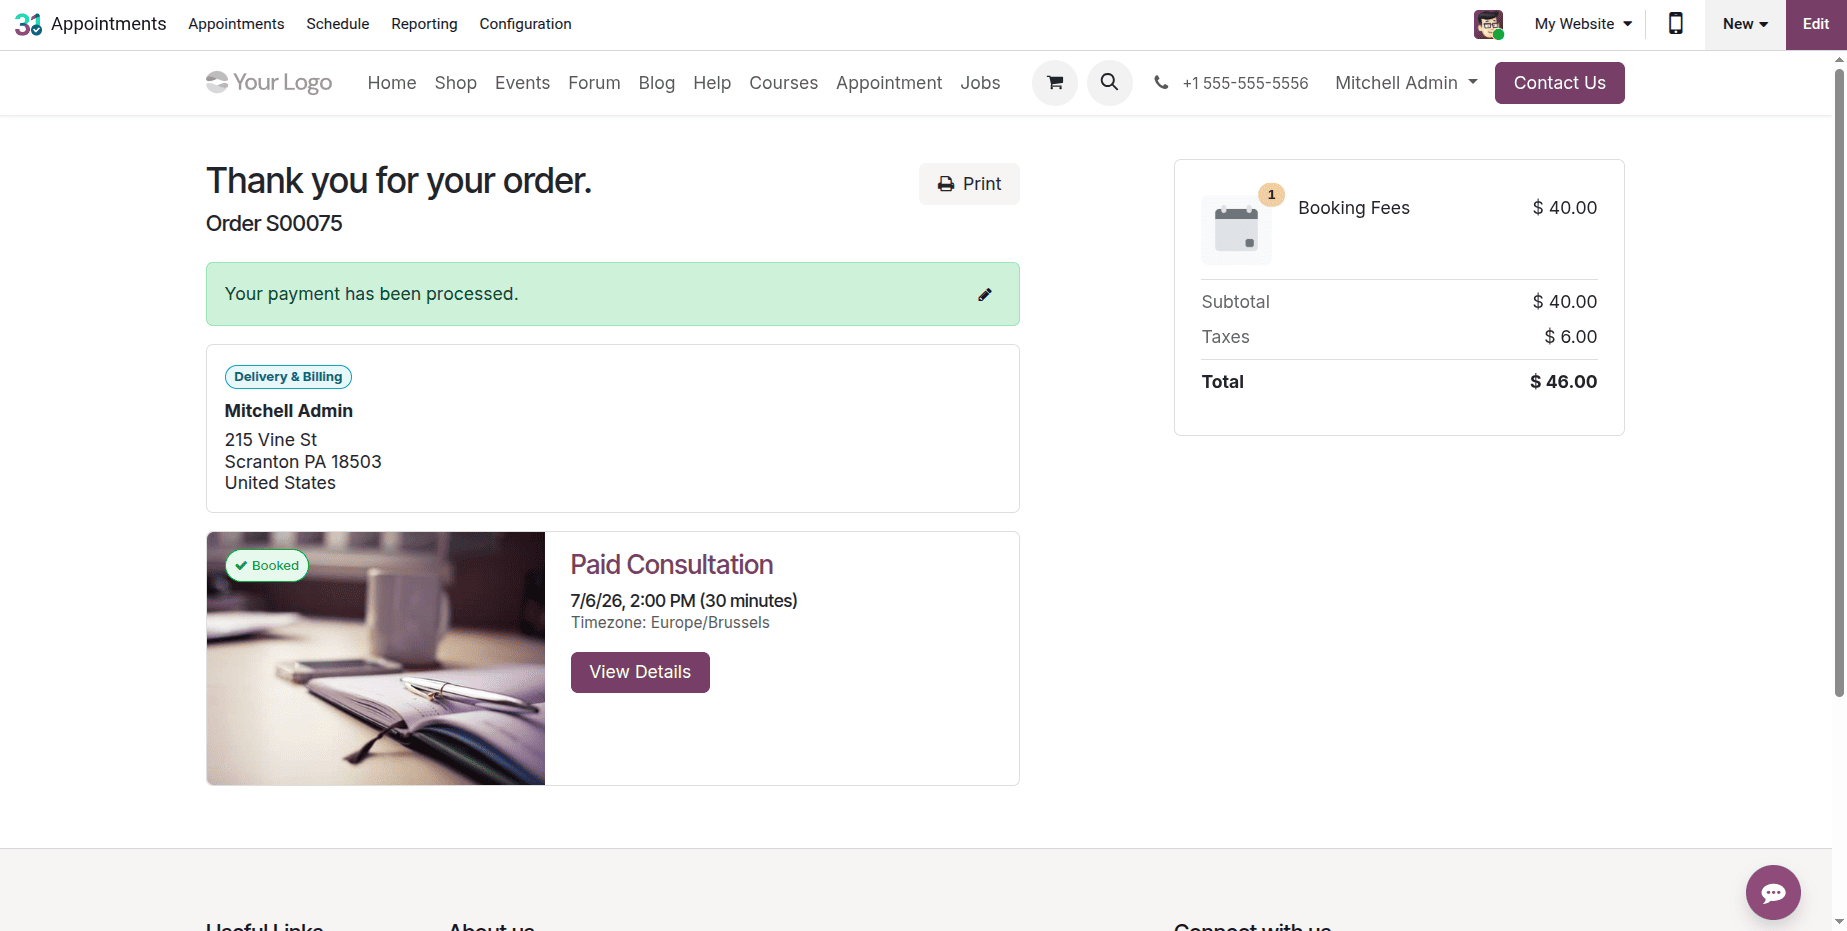The image size is (1847, 931).
Task: Open the Forum link
Action: tap(594, 83)
